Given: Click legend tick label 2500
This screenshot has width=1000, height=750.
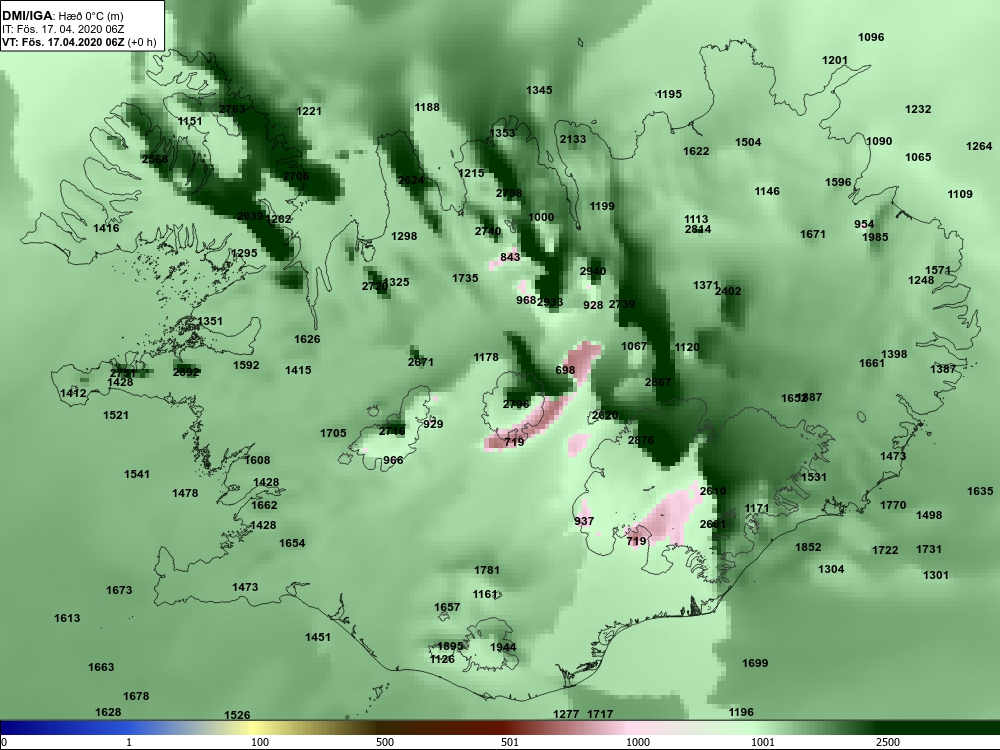Looking at the screenshot, I should tap(888, 742).
